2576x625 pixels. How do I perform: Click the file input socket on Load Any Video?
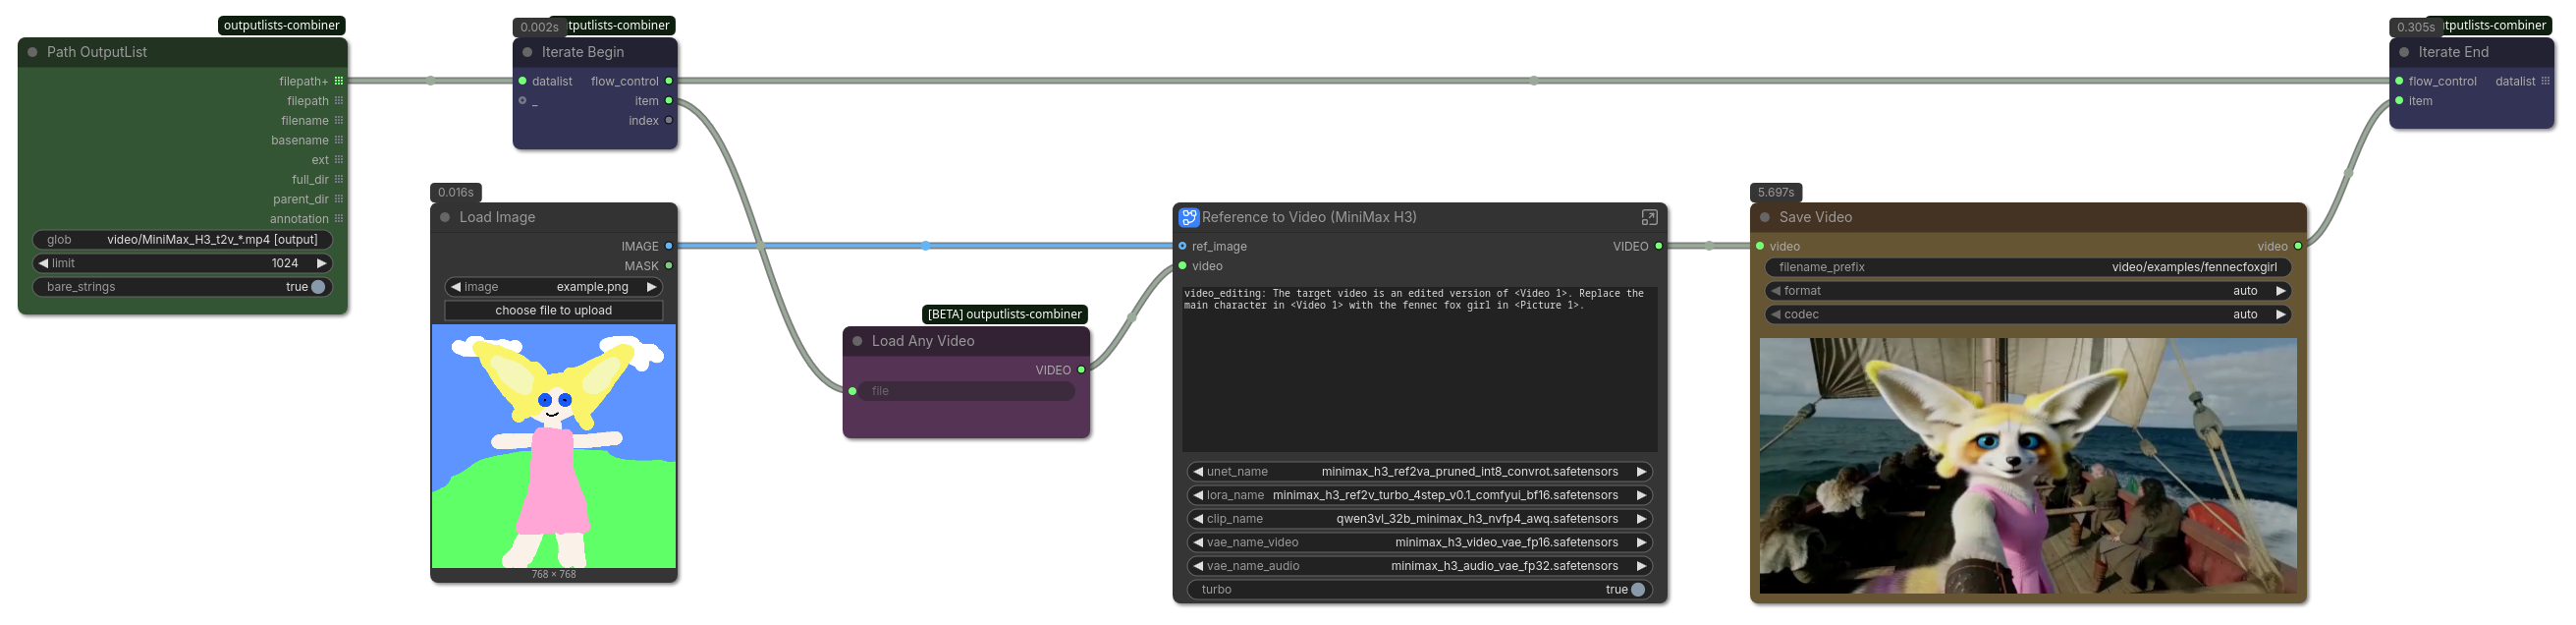pos(852,391)
